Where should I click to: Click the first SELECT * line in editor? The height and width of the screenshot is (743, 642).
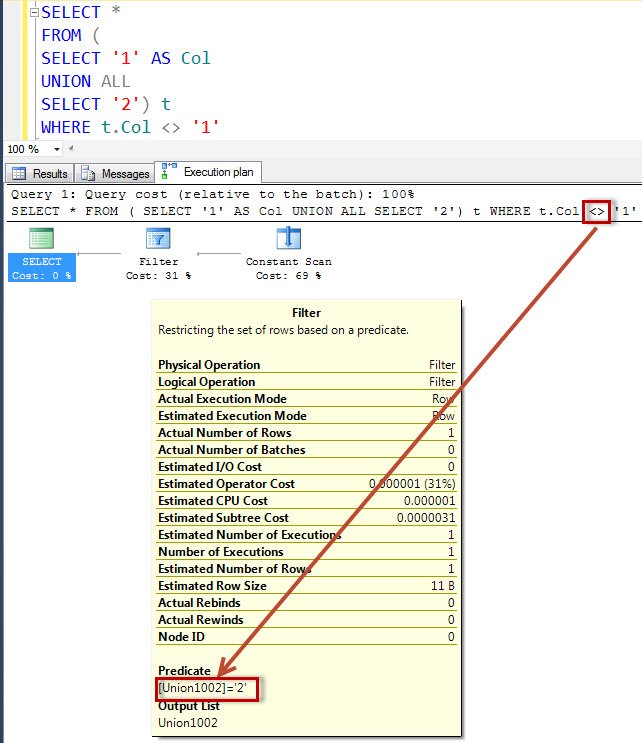pos(81,12)
